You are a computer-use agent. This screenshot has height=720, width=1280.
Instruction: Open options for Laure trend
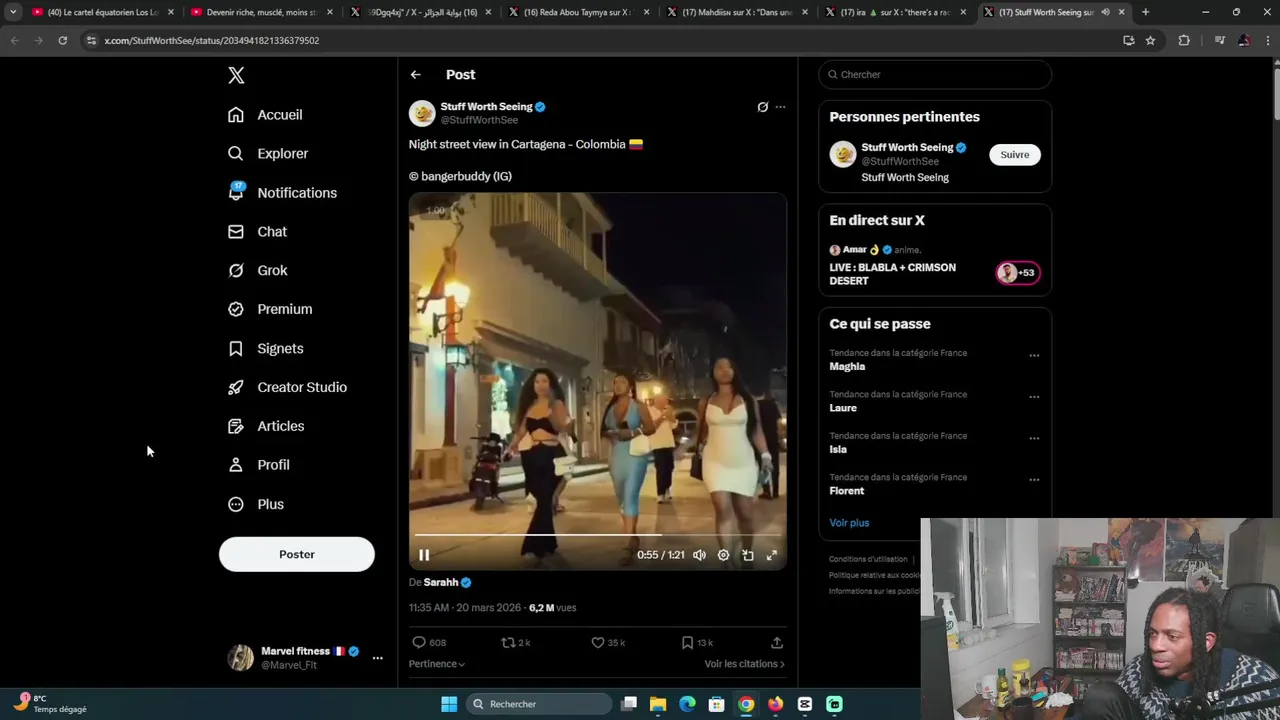tap(1034, 397)
